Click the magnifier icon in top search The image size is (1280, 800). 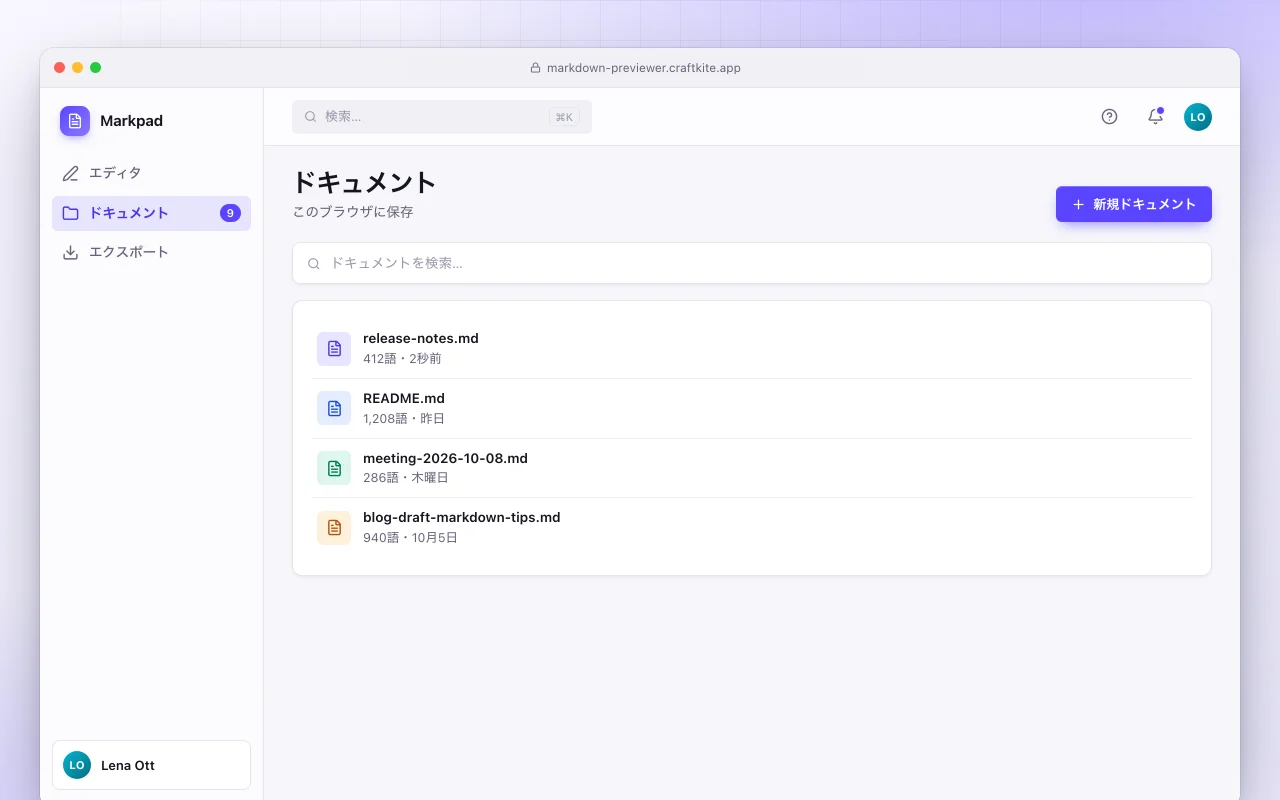point(310,117)
